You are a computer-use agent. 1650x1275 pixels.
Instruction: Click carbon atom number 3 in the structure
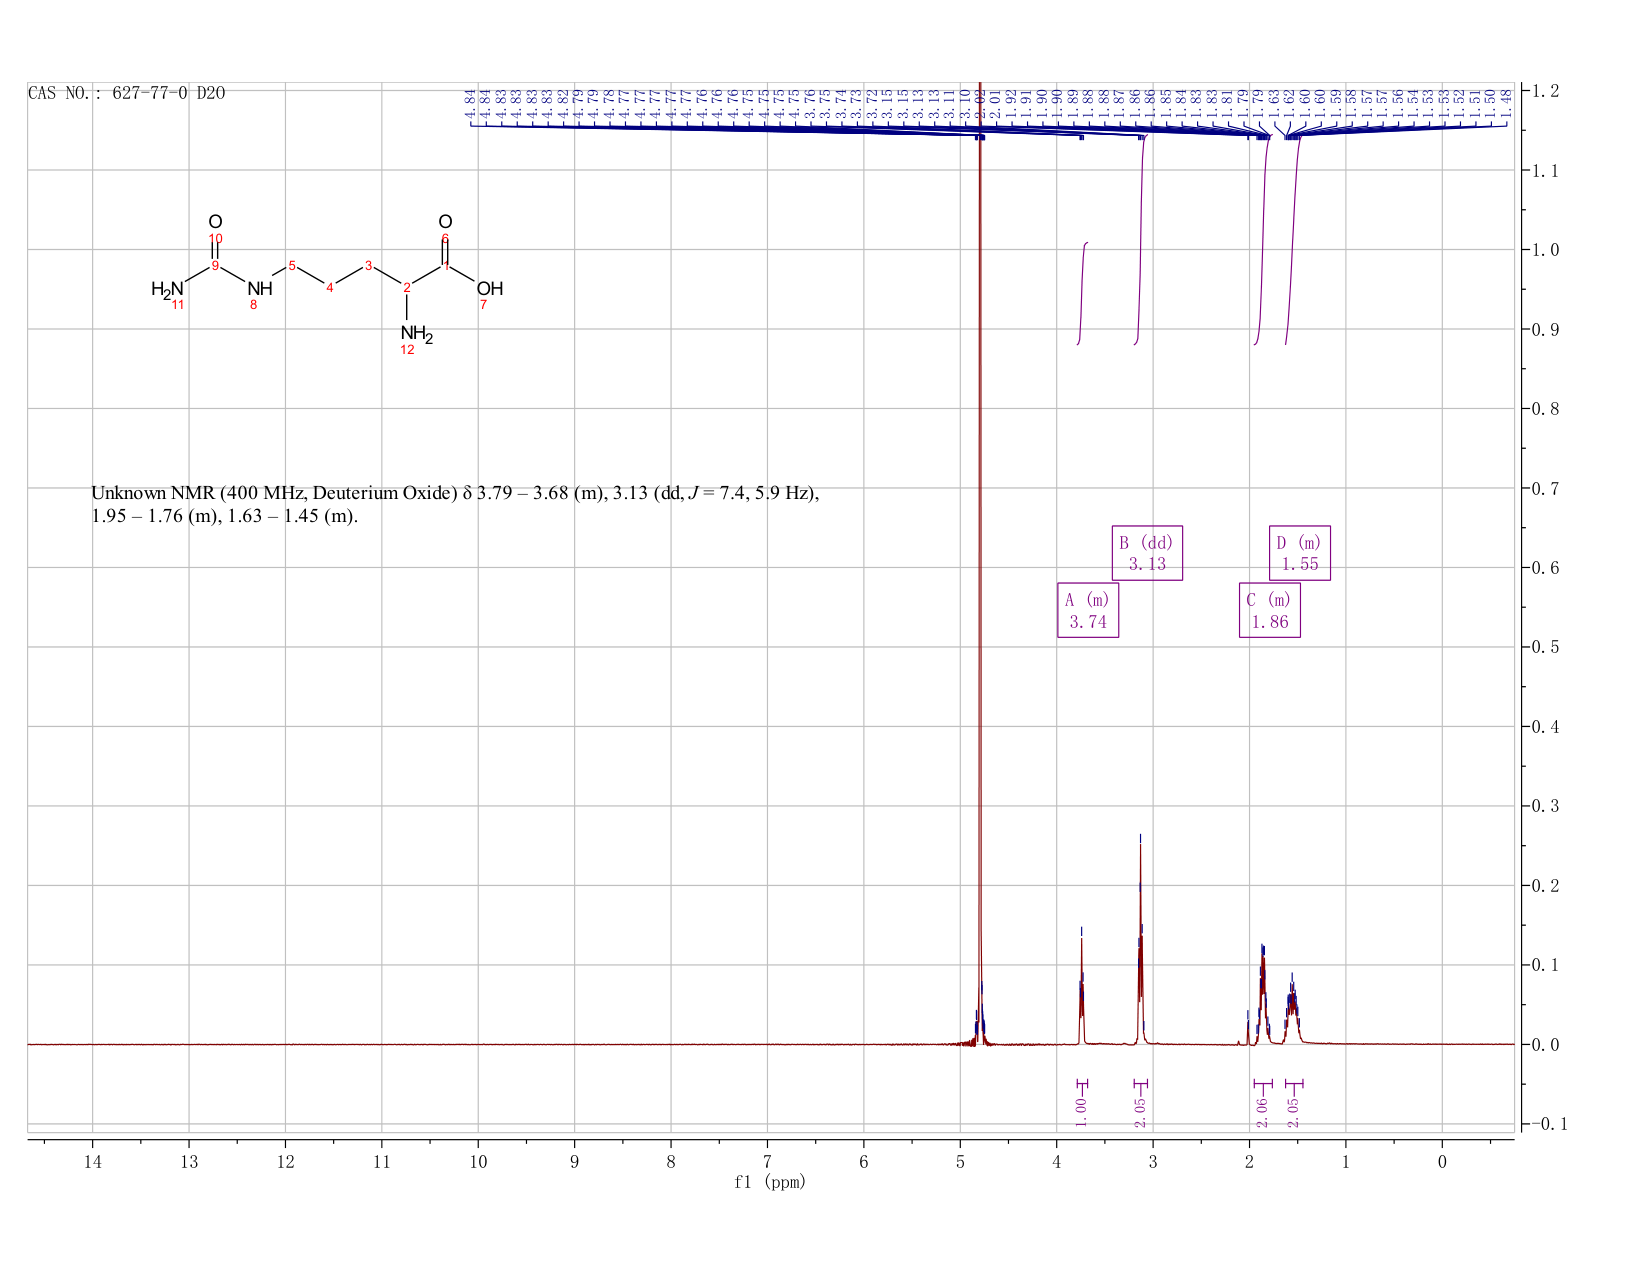(x=368, y=265)
